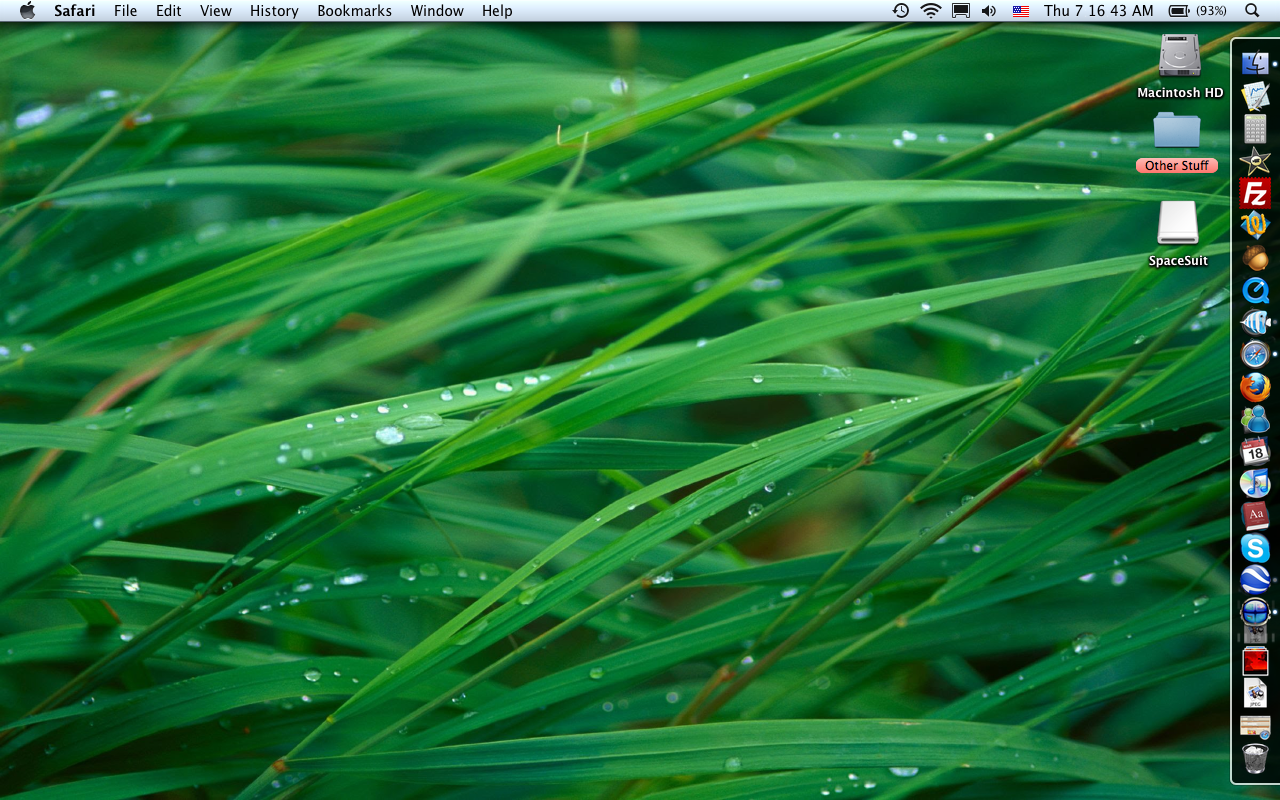Open the Bookmarks menu
1280x800 pixels.
click(x=354, y=11)
